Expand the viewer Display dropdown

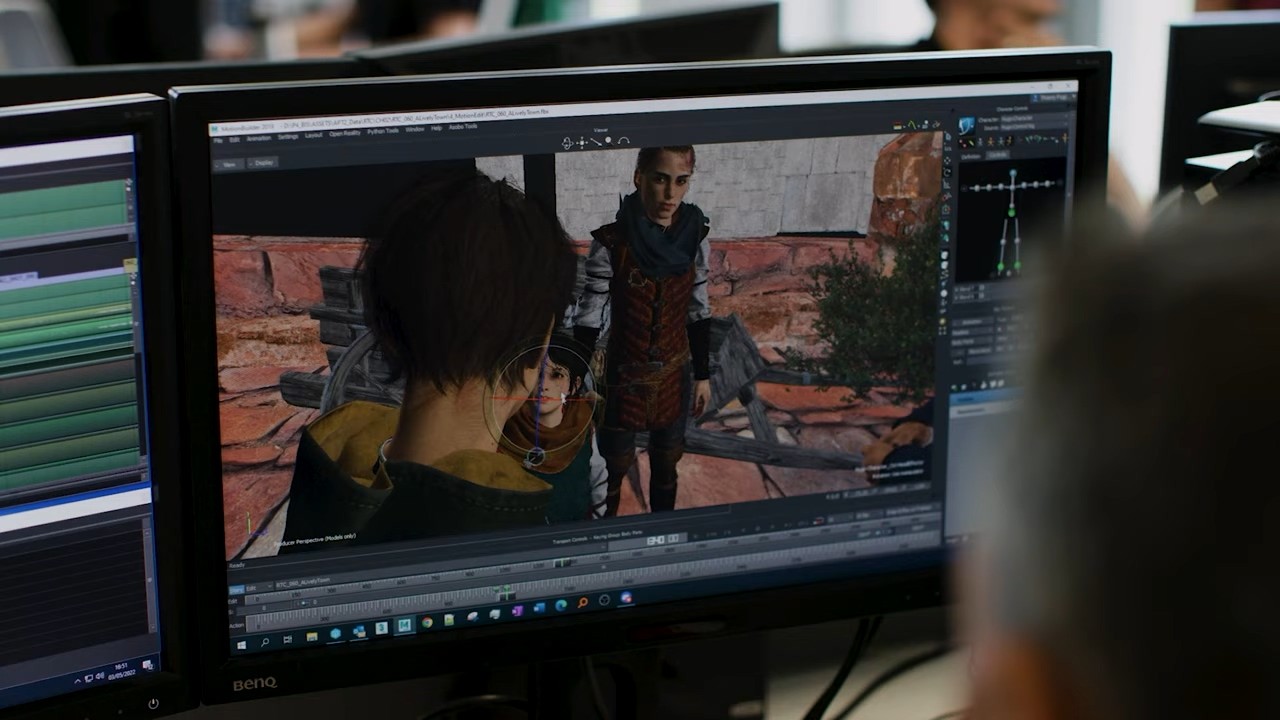(x=263, y=162)
